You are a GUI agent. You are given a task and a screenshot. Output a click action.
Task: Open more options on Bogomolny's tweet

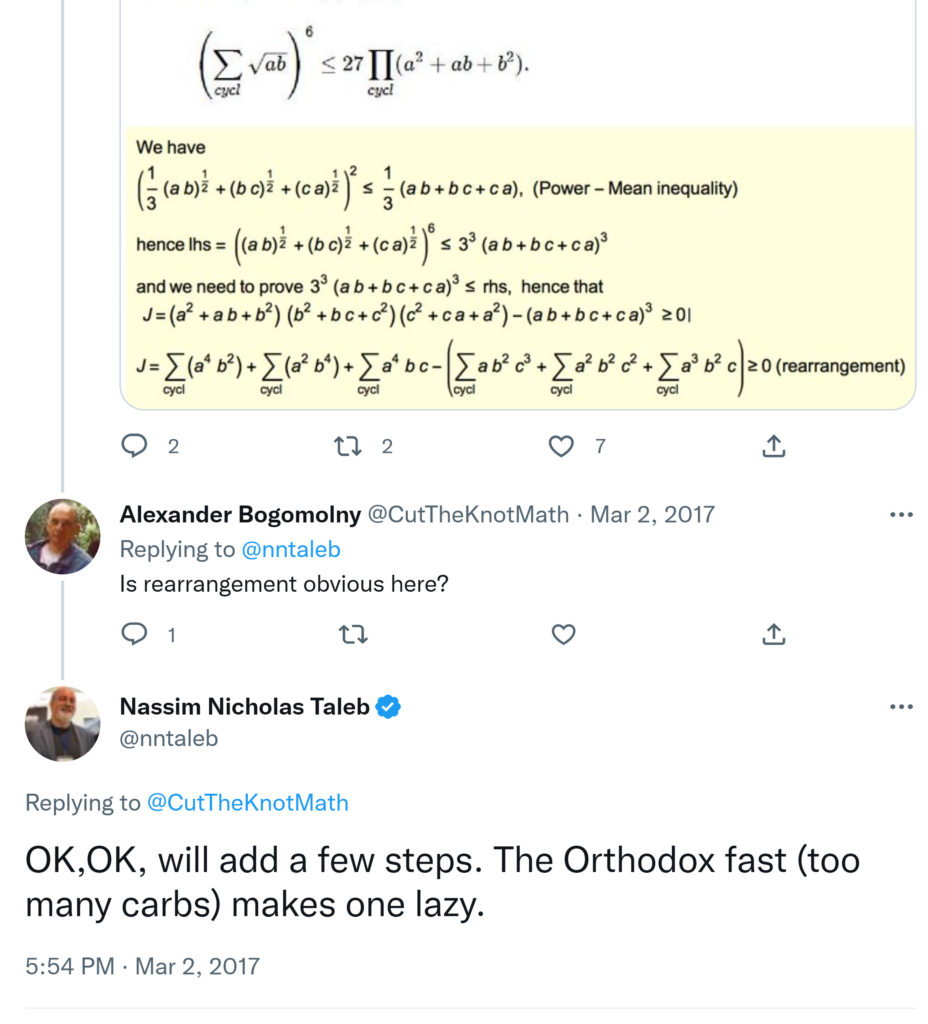coord(901,515)
